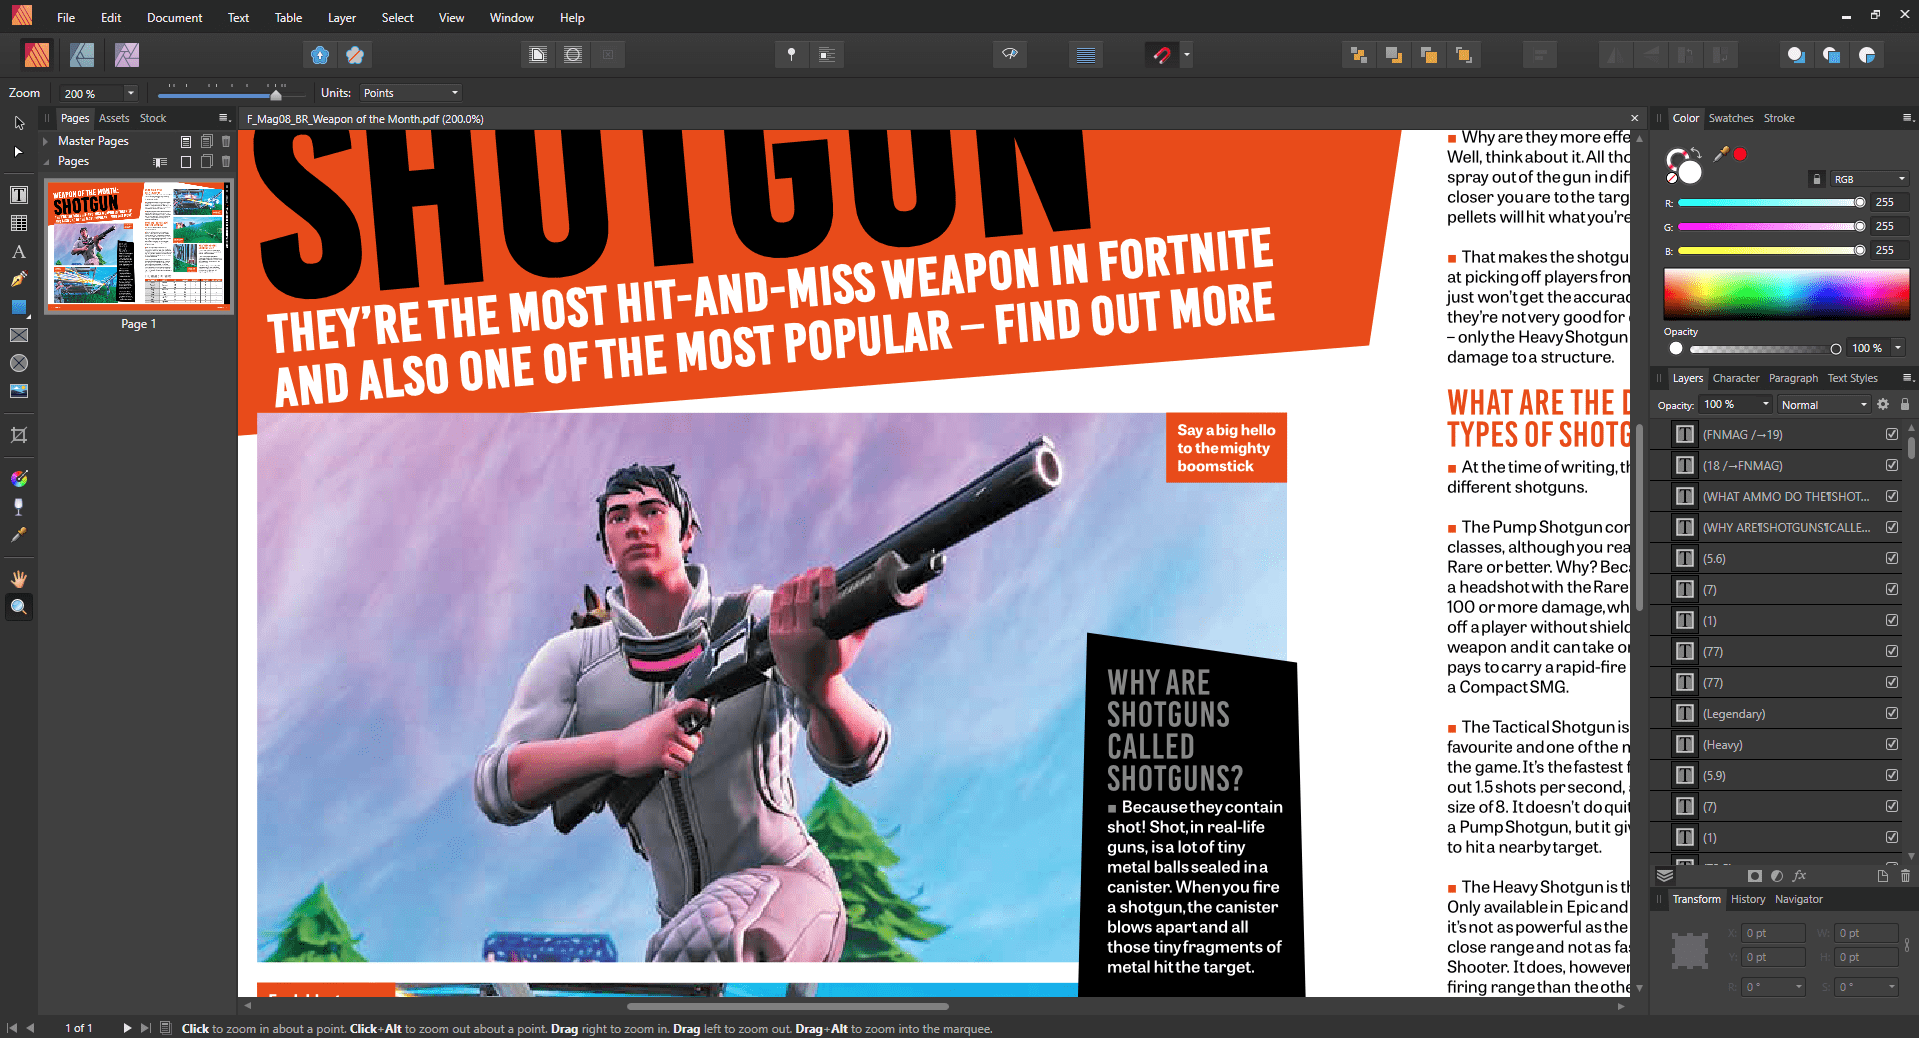The image size is (1919, 1038).
Task: Open the Layer menu
Action: (x=342, y=17)
